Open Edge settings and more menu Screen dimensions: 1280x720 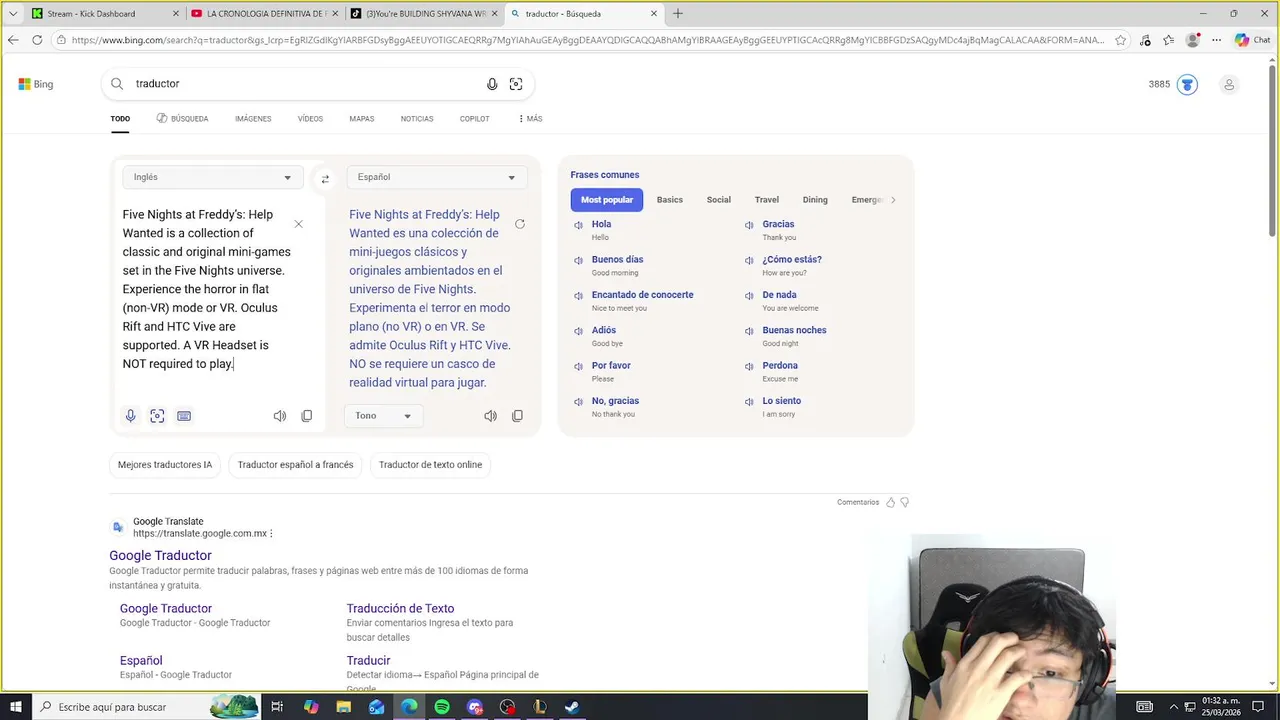pos(1214,40)
